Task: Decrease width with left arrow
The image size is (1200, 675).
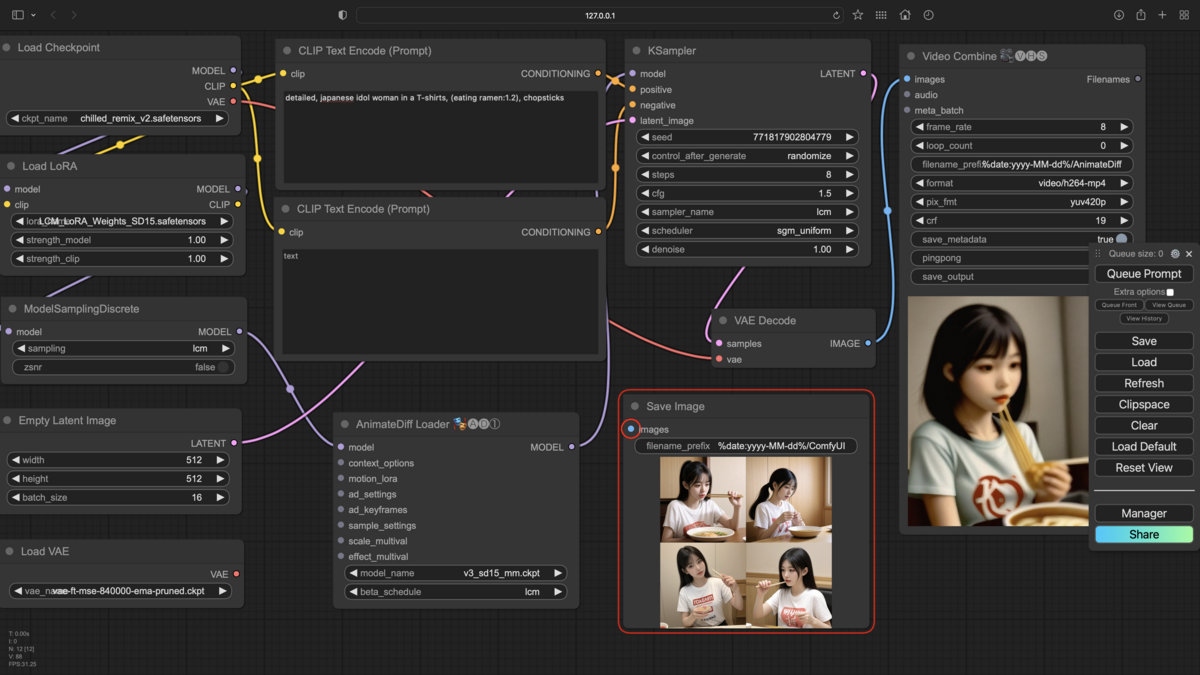Action: pos(16,460)
